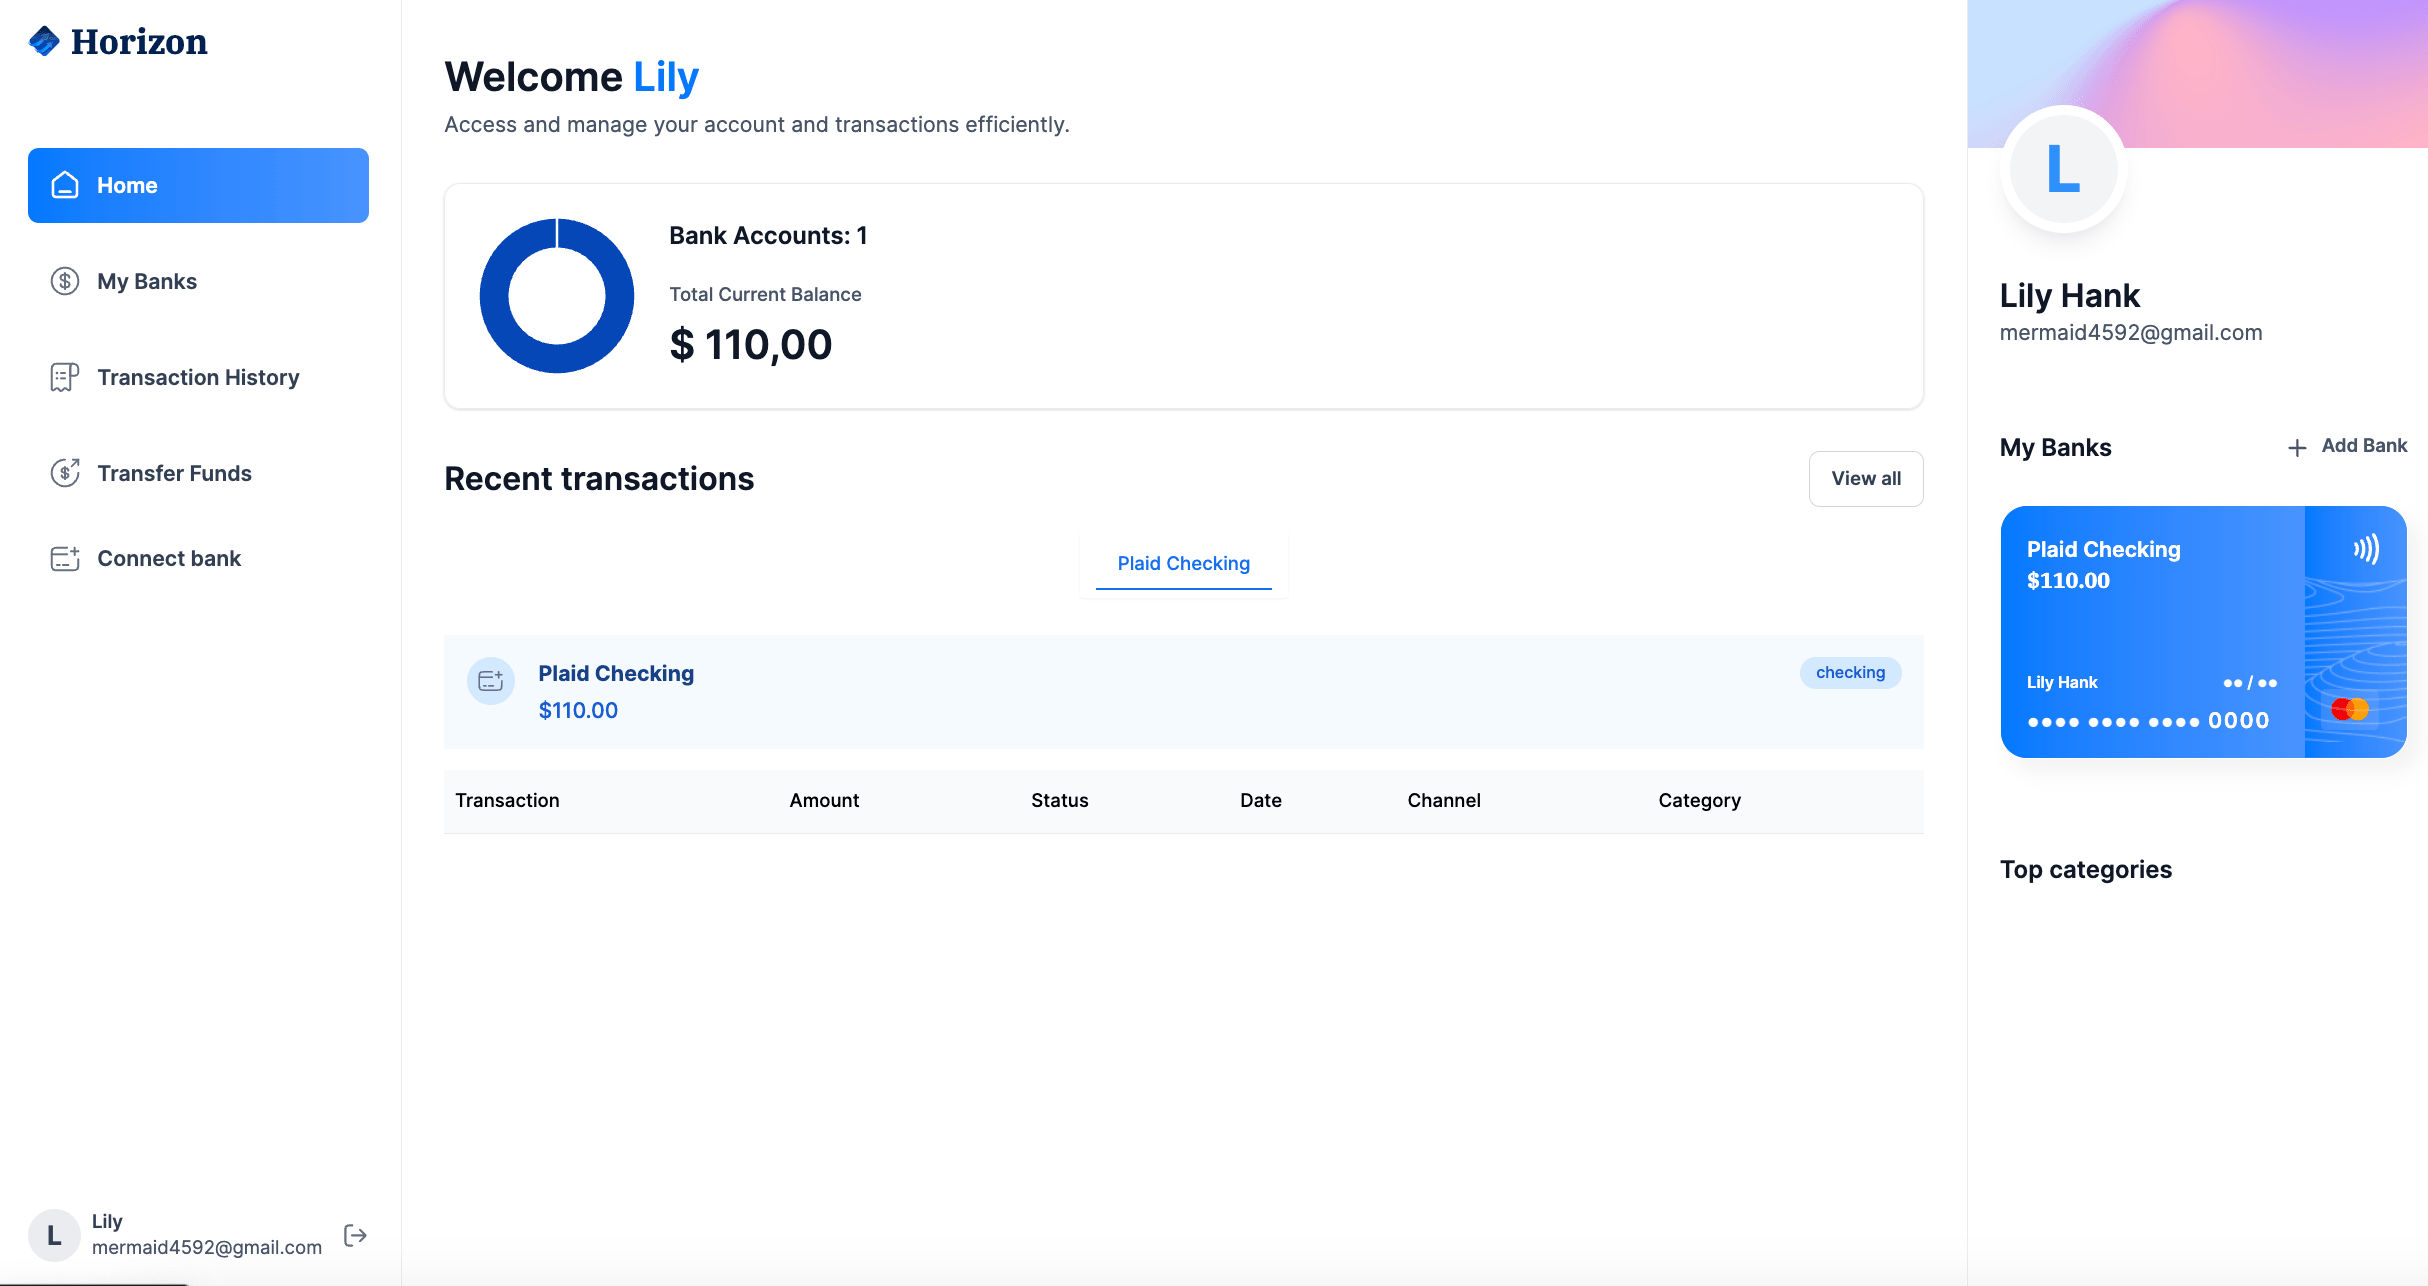
Task: Click the checking badge label
Action: click(1850, 672)
